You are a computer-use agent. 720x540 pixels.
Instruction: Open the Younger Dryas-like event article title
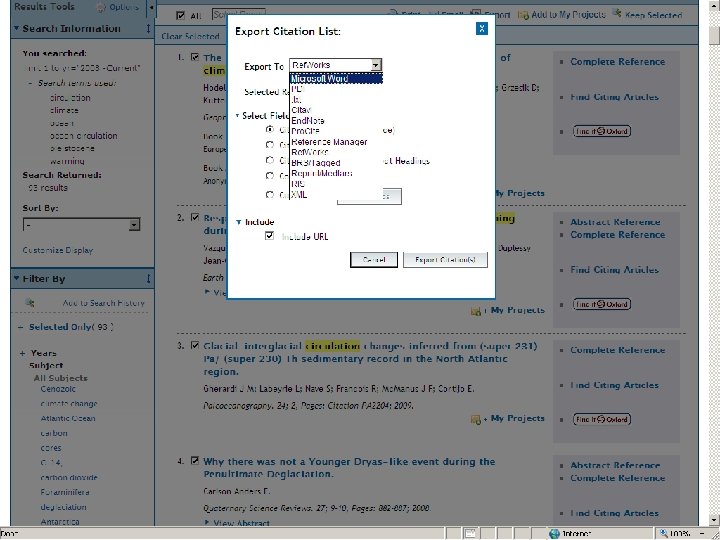click(349, 467)
